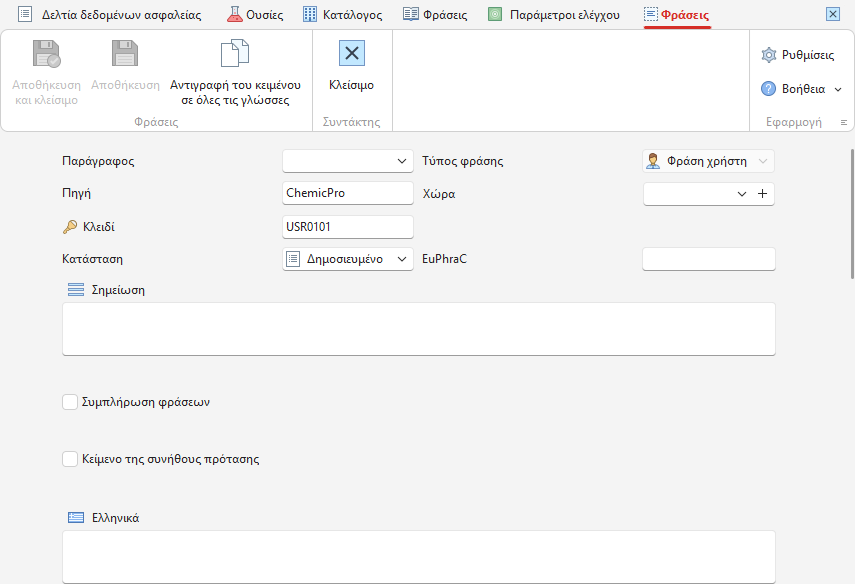This screenshot has width=855, height=584.
Task: Tick the Κείμενο της συνήθους πρότασης checkbox
Action: click(x=70, y=459)
